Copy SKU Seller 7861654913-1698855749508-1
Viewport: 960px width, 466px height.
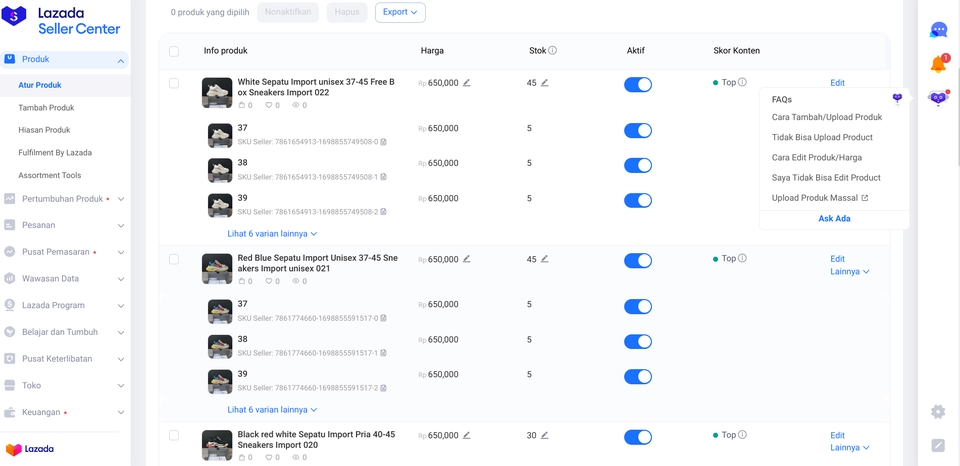[x=383, y=177]
